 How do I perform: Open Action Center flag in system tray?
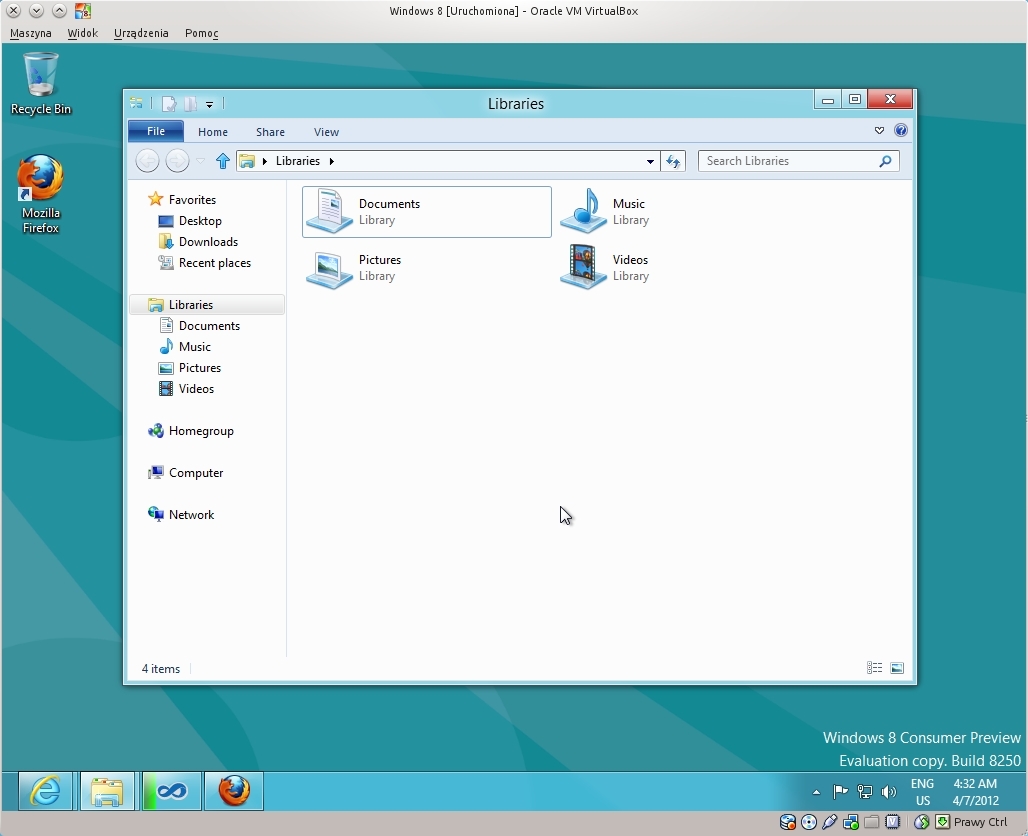pos(840,792)
